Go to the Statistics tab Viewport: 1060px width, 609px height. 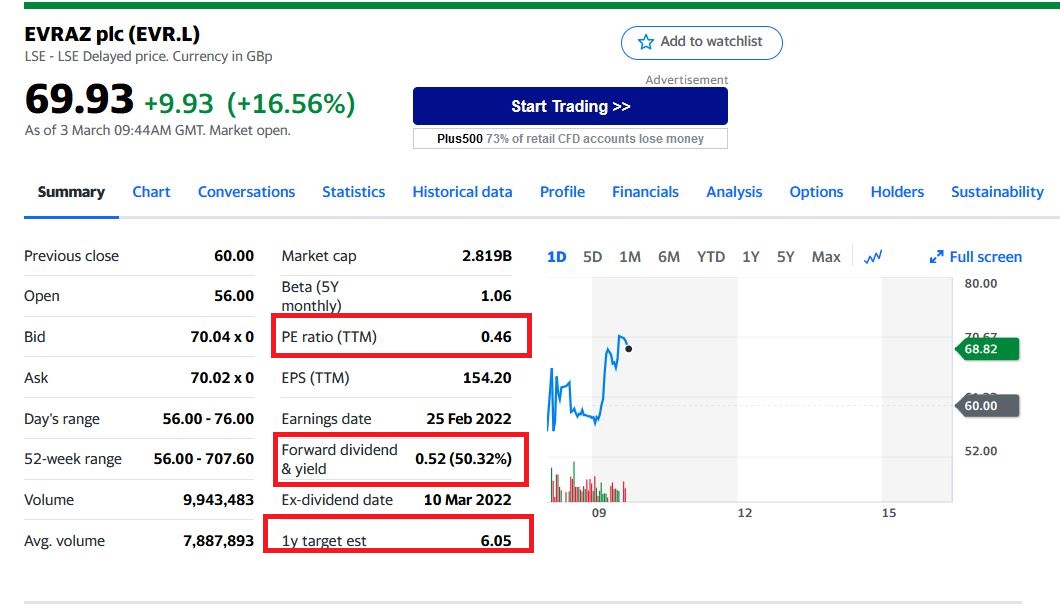click(x=354, y=192)
